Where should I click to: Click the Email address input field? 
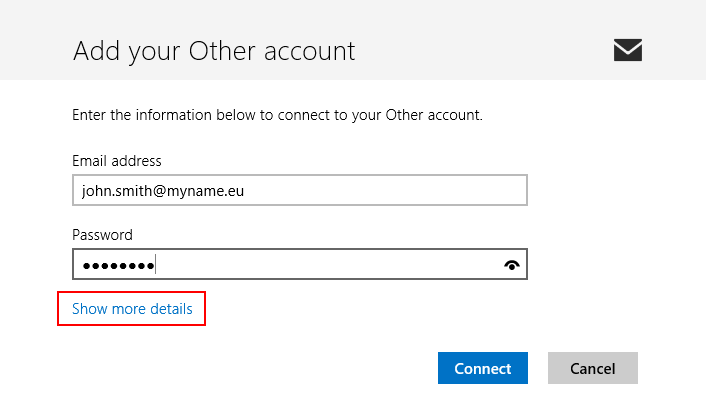[x=300, y=190]
